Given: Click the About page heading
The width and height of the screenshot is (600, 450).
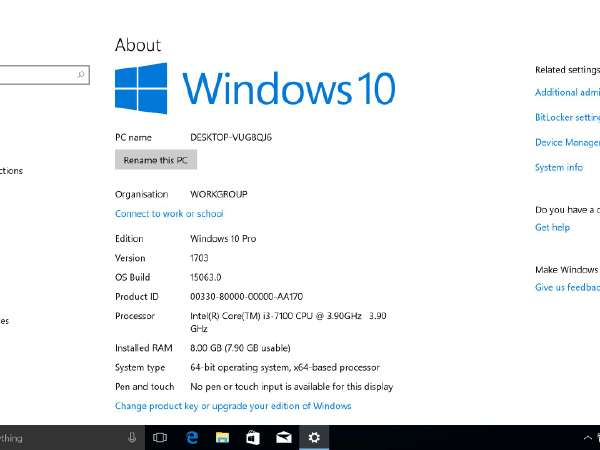Looking at the screenshot, I should coord(138,45).
